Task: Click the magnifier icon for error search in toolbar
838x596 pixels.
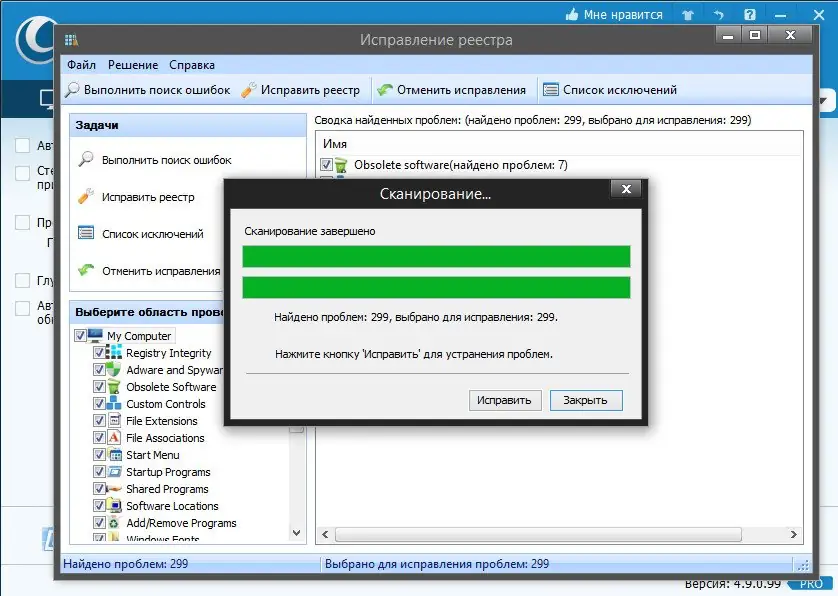Action: [x=72, y=90]
